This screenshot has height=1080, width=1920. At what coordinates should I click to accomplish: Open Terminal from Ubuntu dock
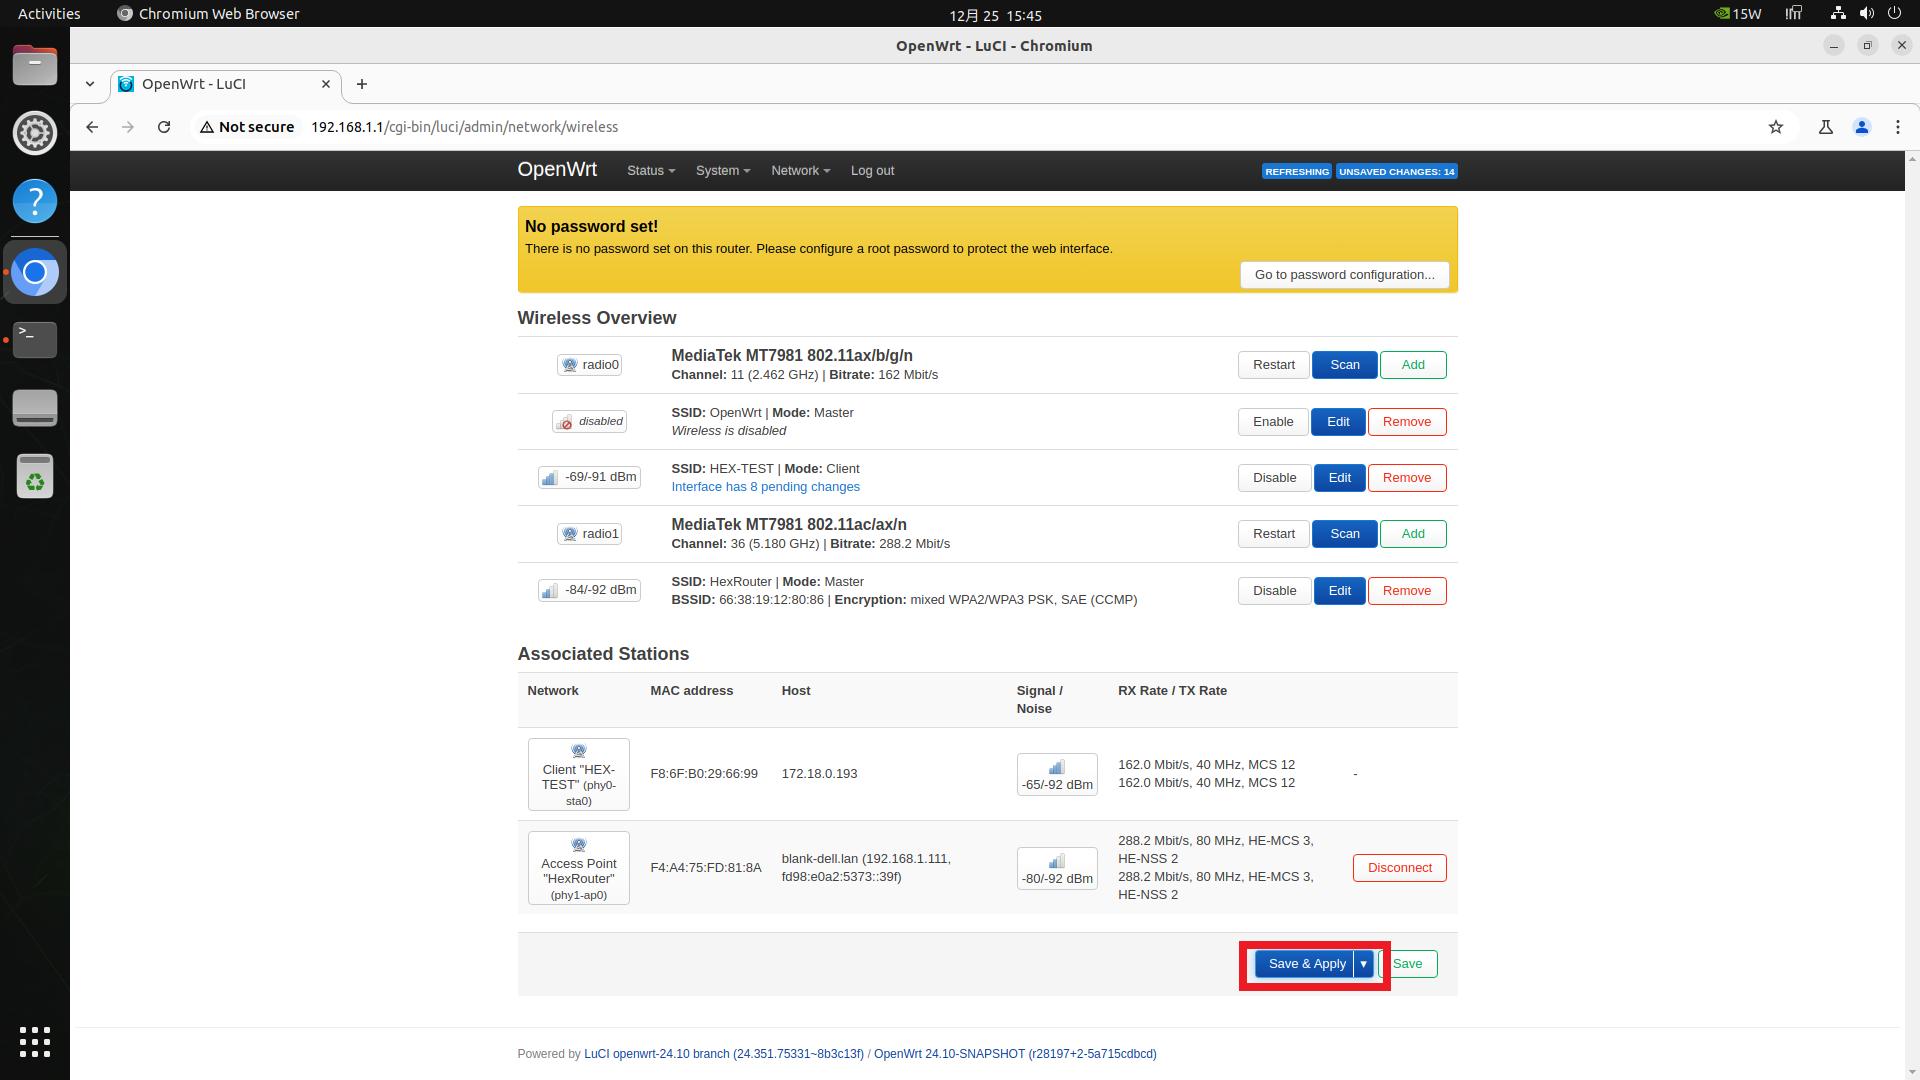pos(35,340)
